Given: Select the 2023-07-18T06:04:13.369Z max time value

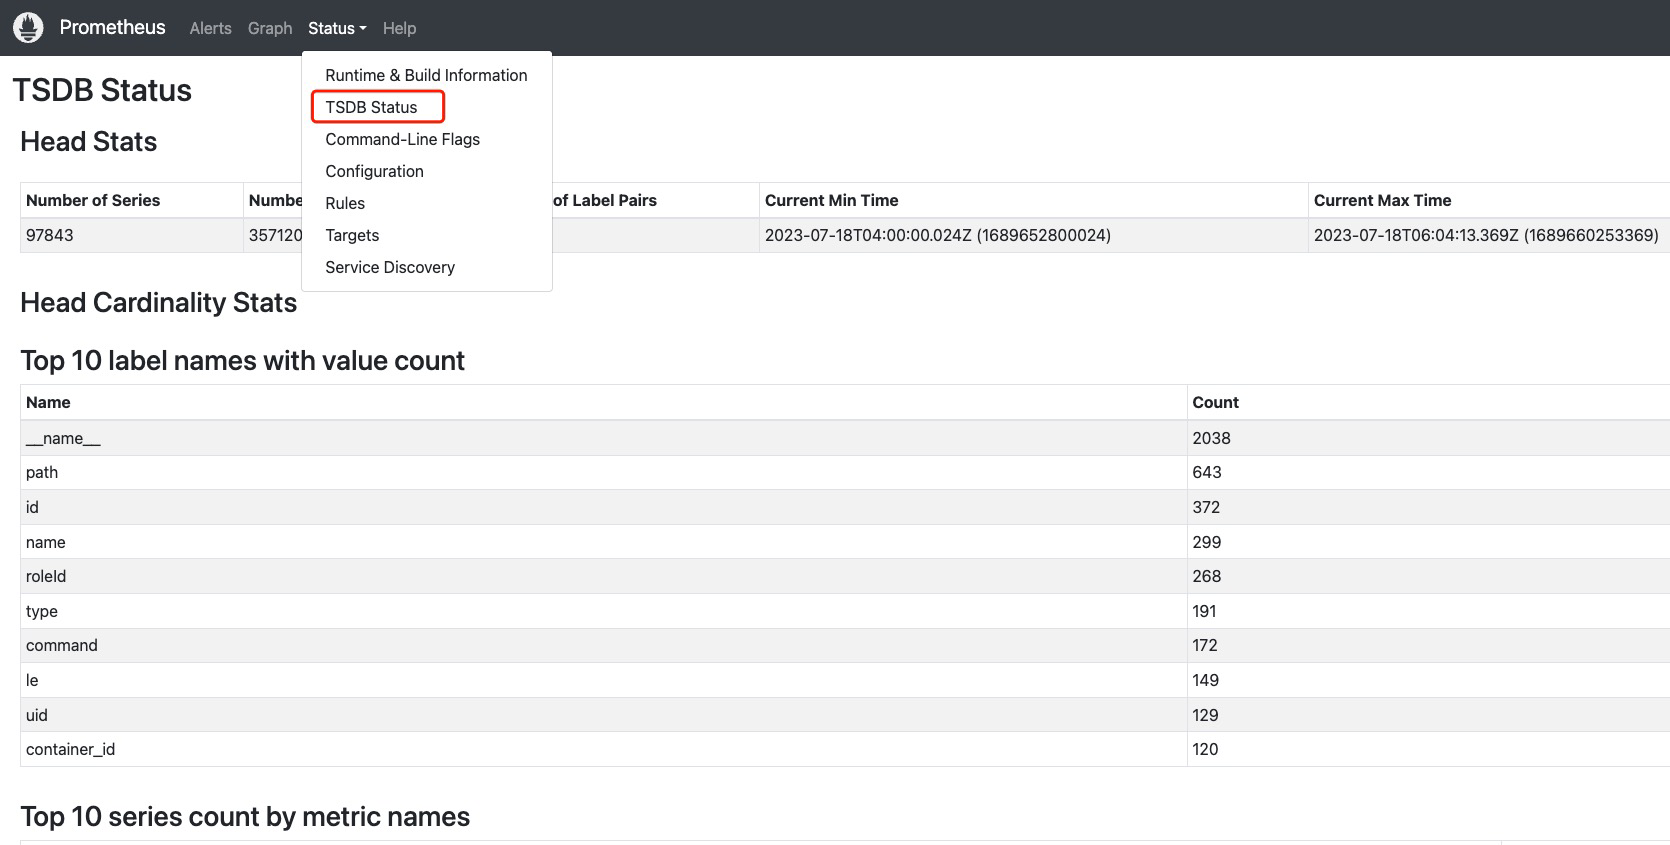Looking at the screenshot, I should tap(1486, 235).
